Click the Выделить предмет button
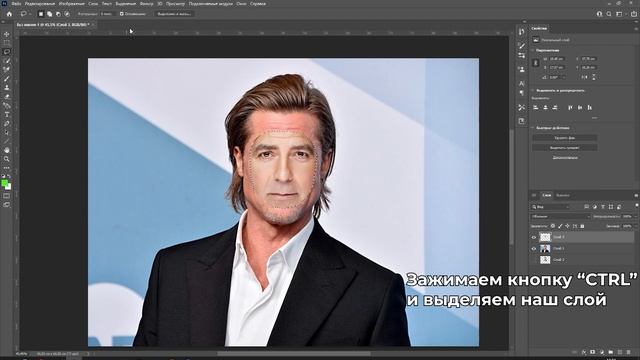Screen dimensions: 640x360 565,148
